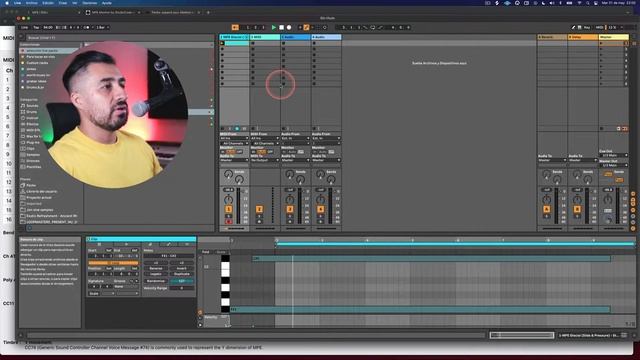Toggle Return A Reverb activator button
The height and width of the screenshot is (360, 640).
(547, 209)
